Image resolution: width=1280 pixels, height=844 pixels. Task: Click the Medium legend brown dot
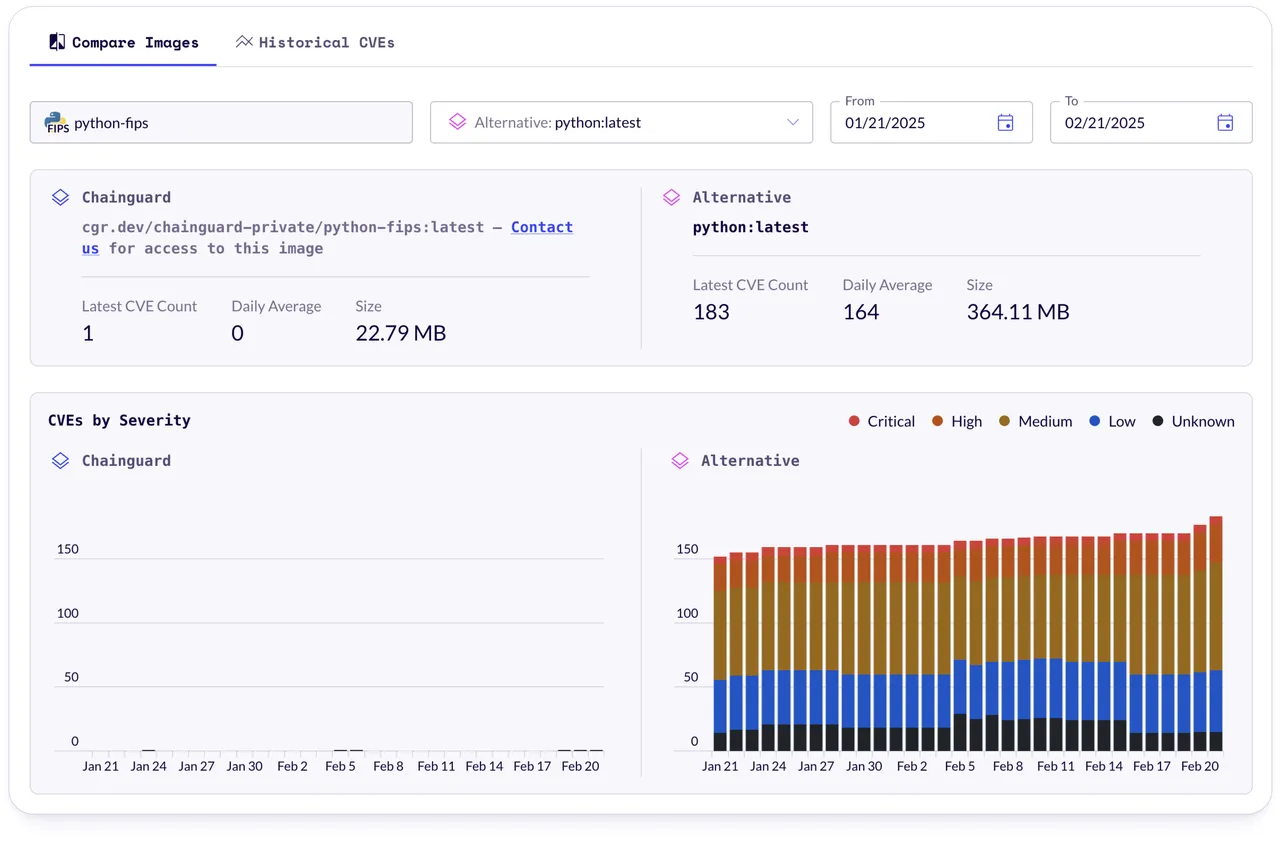click(x=1005, y=421)
